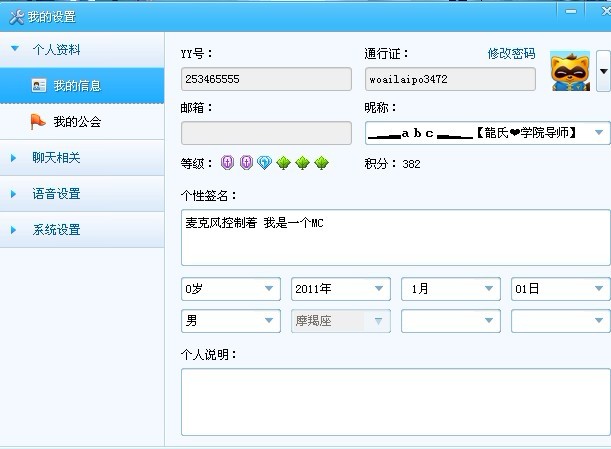Open 我的公会 in the sidebar
Viewport: 611px width, 449px height.
coord(82,122)
